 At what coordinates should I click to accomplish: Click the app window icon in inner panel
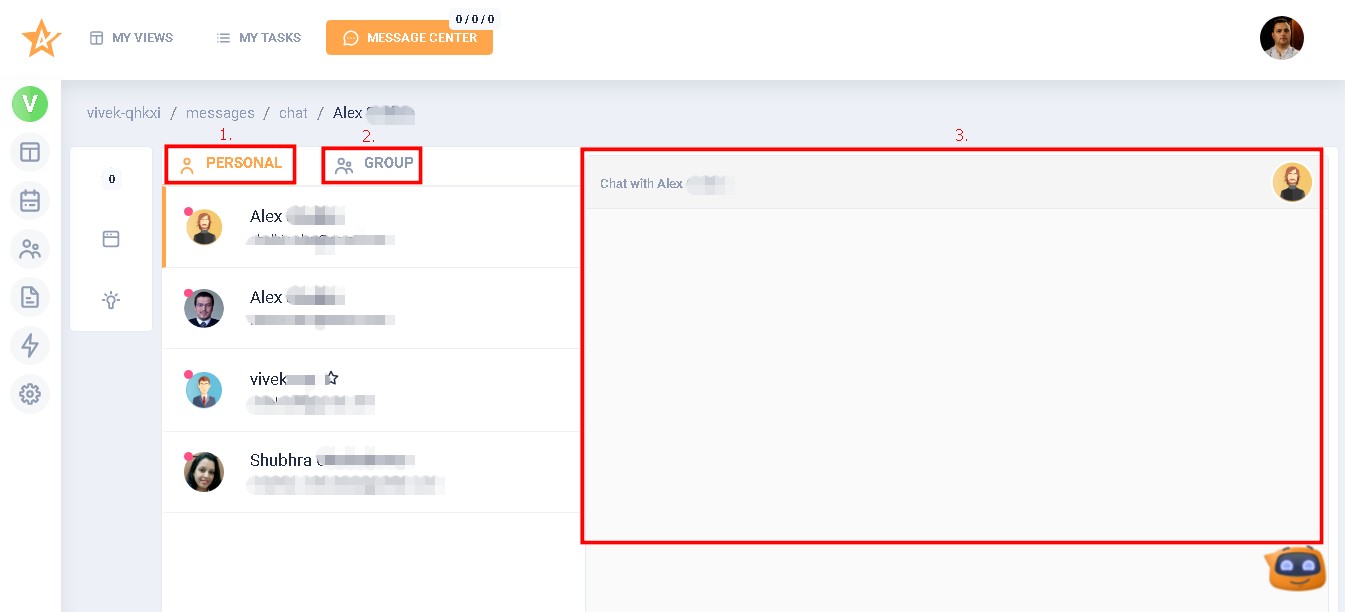coord(111,238)
